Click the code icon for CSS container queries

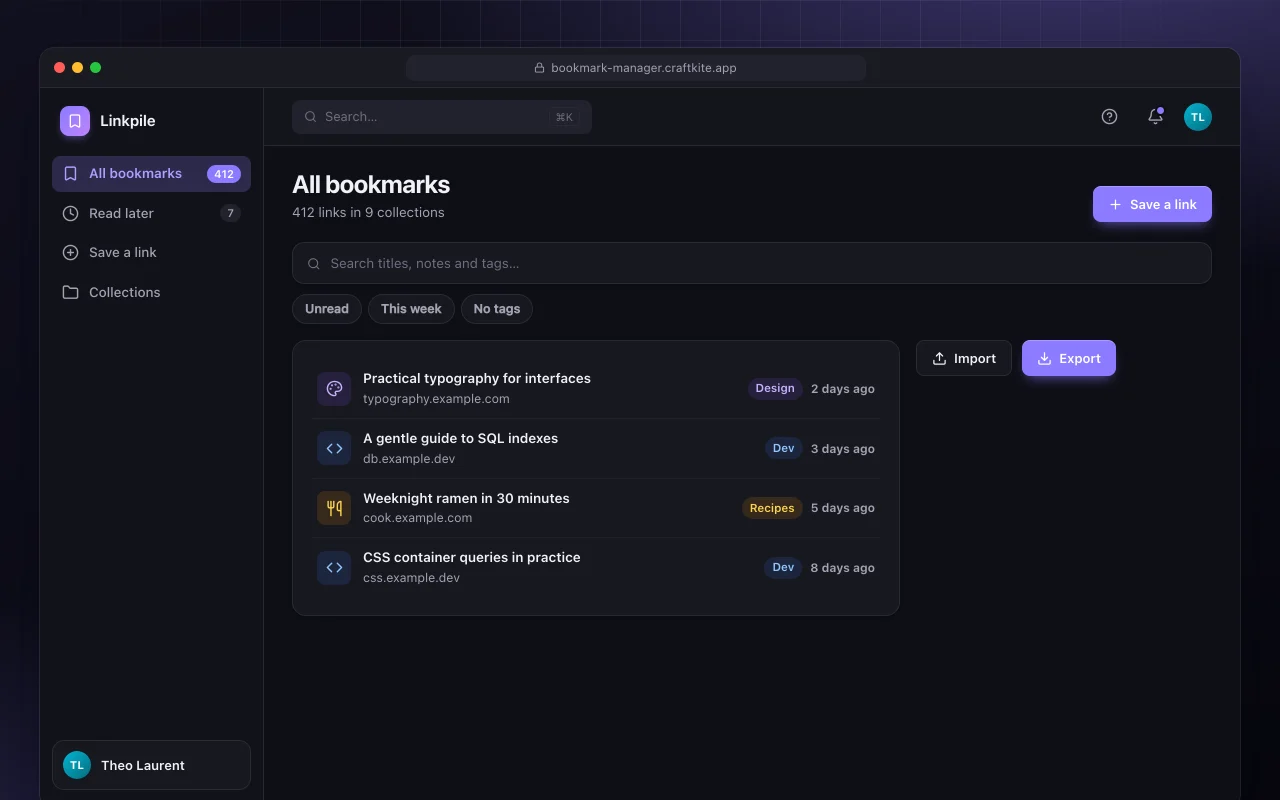click(x=334, y=568)
